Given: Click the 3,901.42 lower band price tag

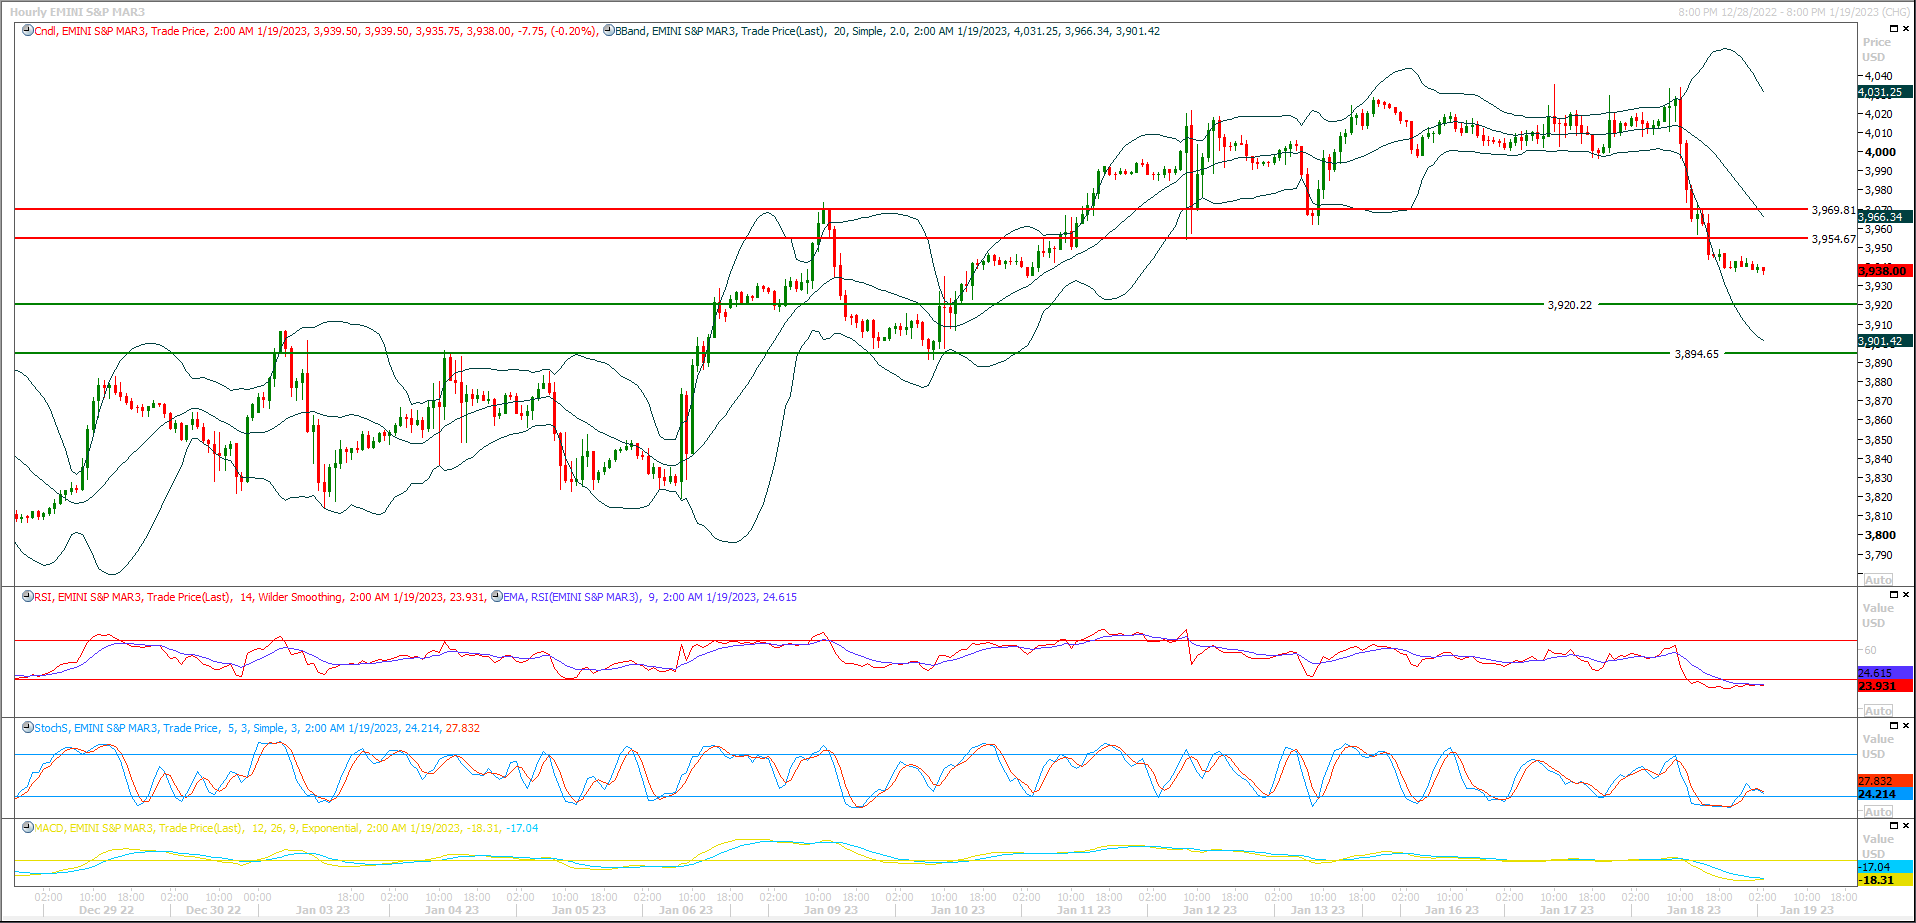Looking at the screenshot, I should [1885, 341].
